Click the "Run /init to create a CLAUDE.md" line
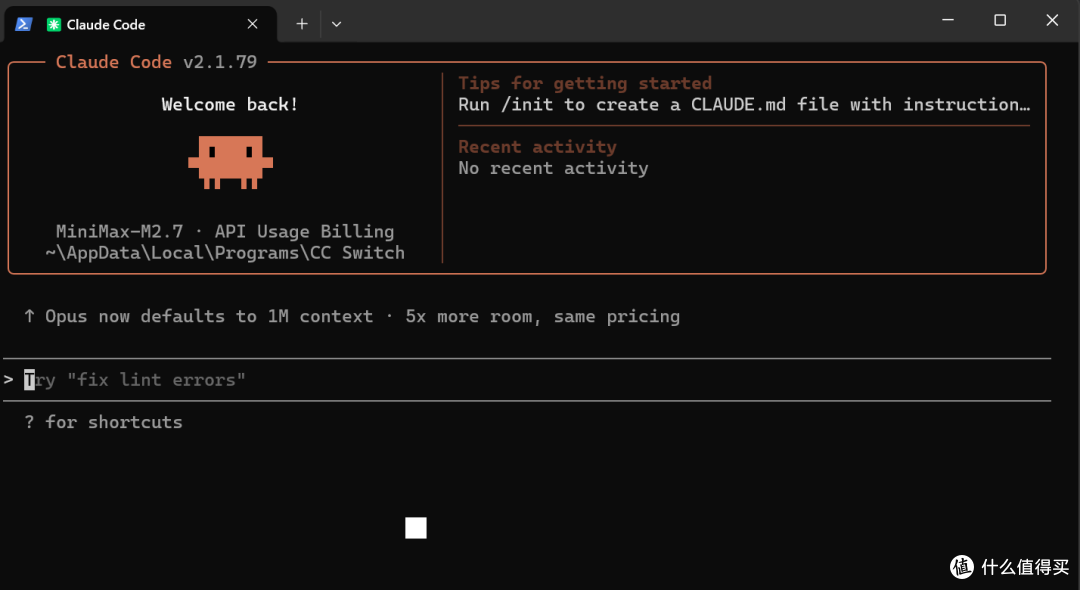The width and height of the screenshot is (1080, 590). [x=744, y=105]
